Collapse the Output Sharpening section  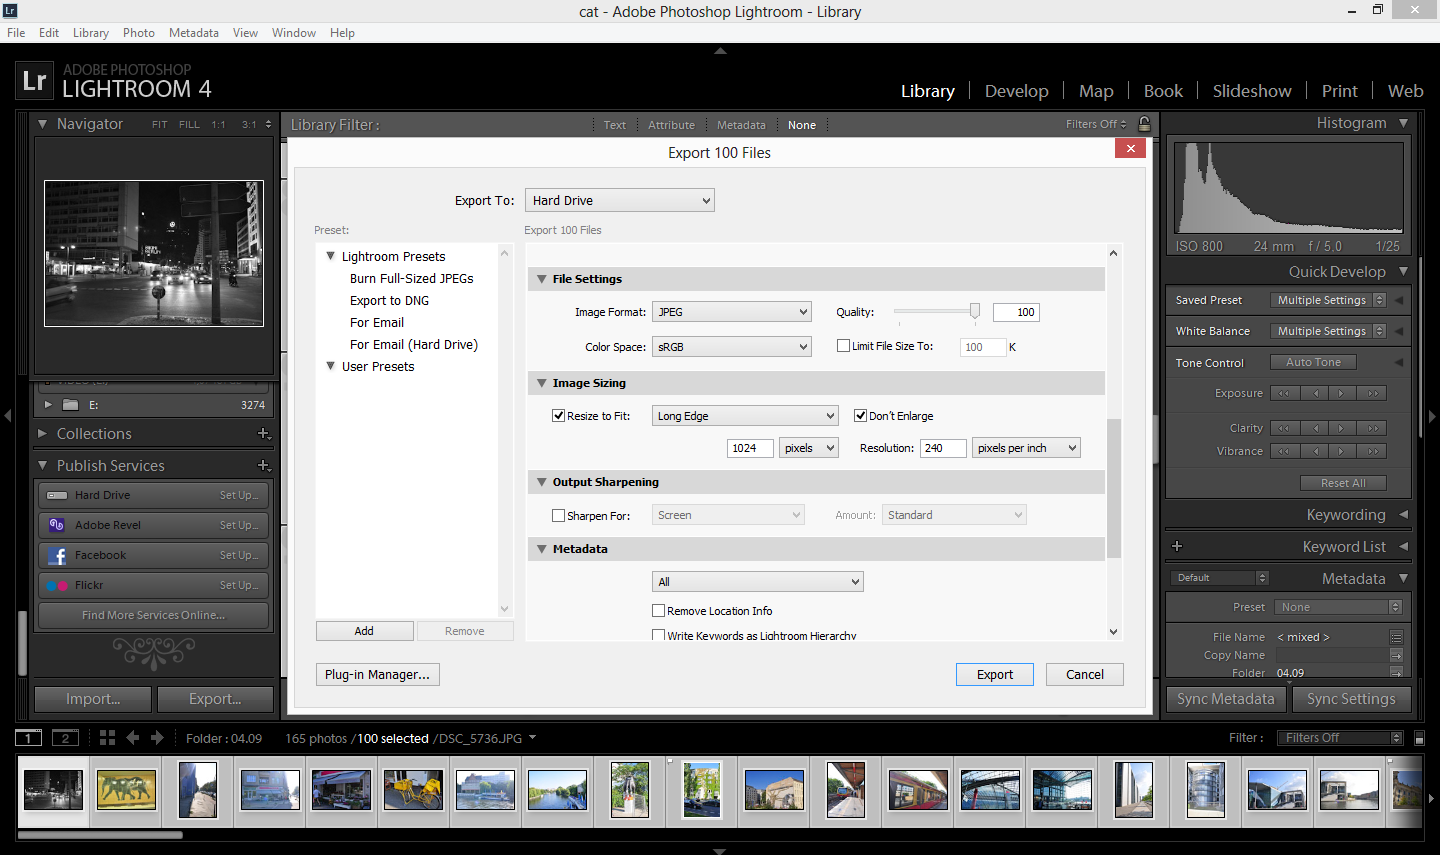pos(542,482)
